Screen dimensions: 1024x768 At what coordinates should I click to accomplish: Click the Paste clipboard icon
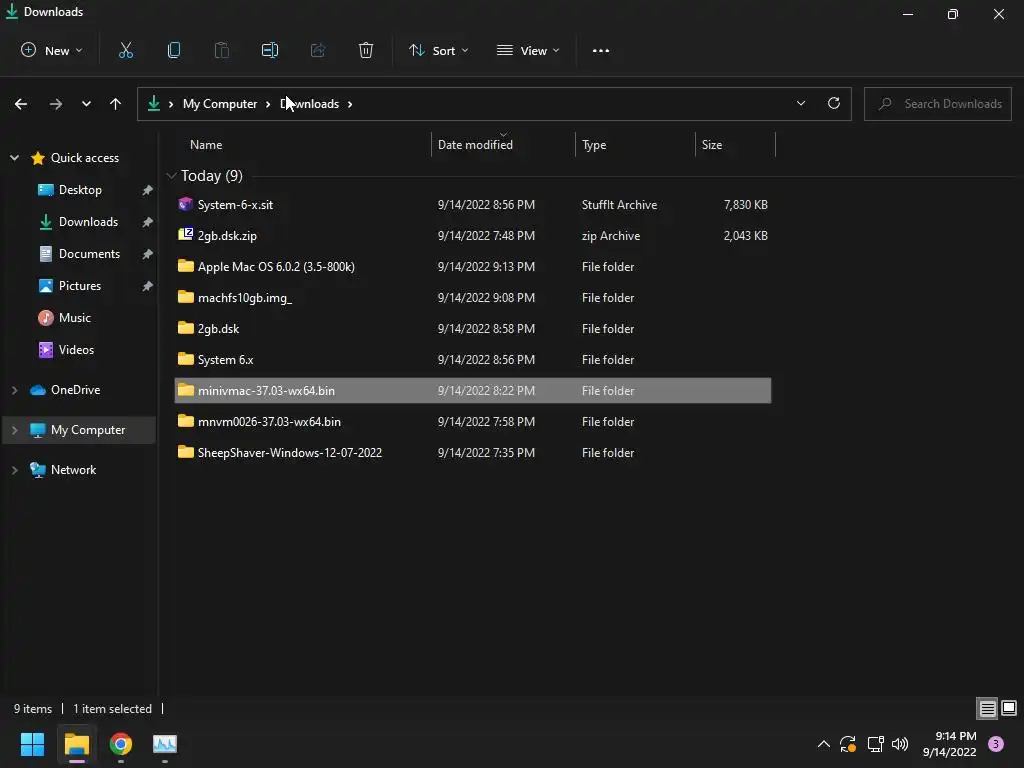222,50
